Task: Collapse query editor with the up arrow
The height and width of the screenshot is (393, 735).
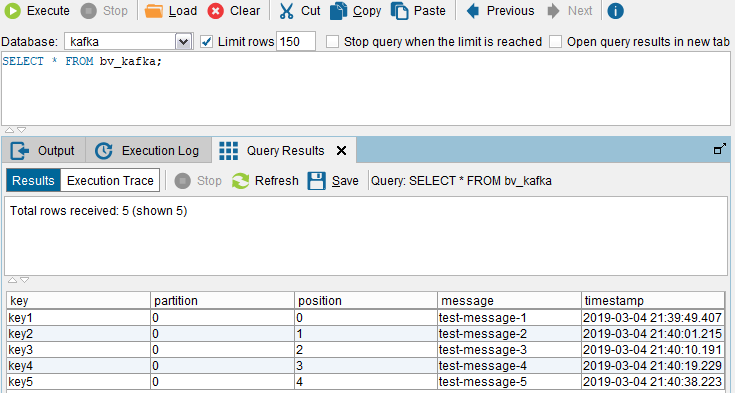Action: pyautogui.click(x=9, y=130)
